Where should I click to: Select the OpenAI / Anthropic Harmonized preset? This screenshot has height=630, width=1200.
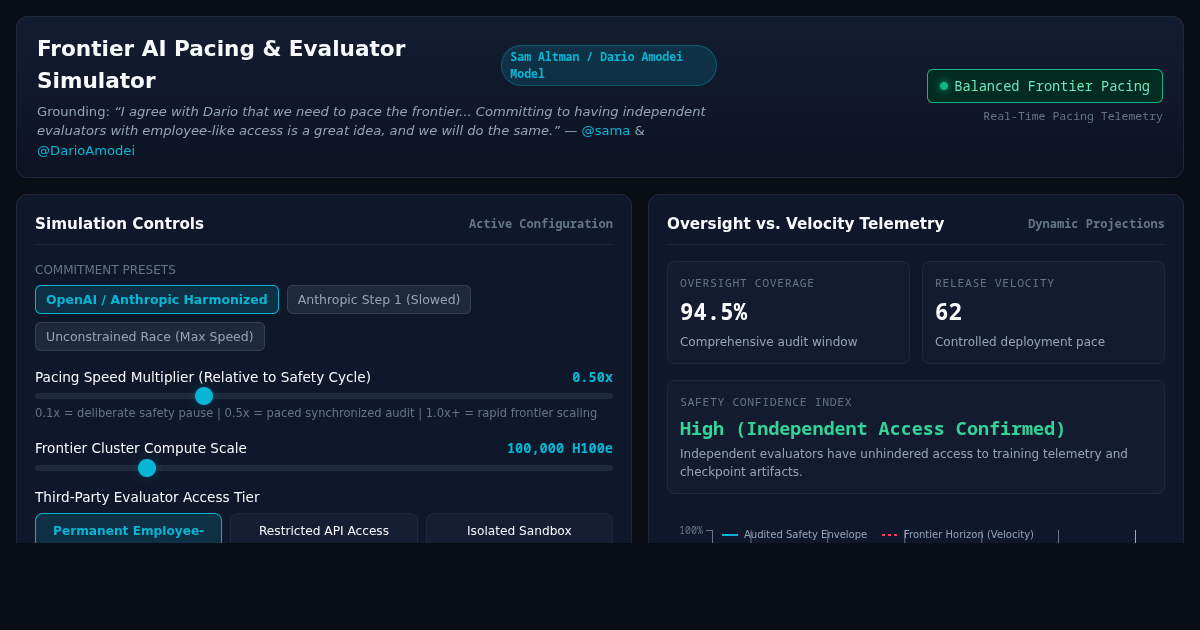point(157,299)
